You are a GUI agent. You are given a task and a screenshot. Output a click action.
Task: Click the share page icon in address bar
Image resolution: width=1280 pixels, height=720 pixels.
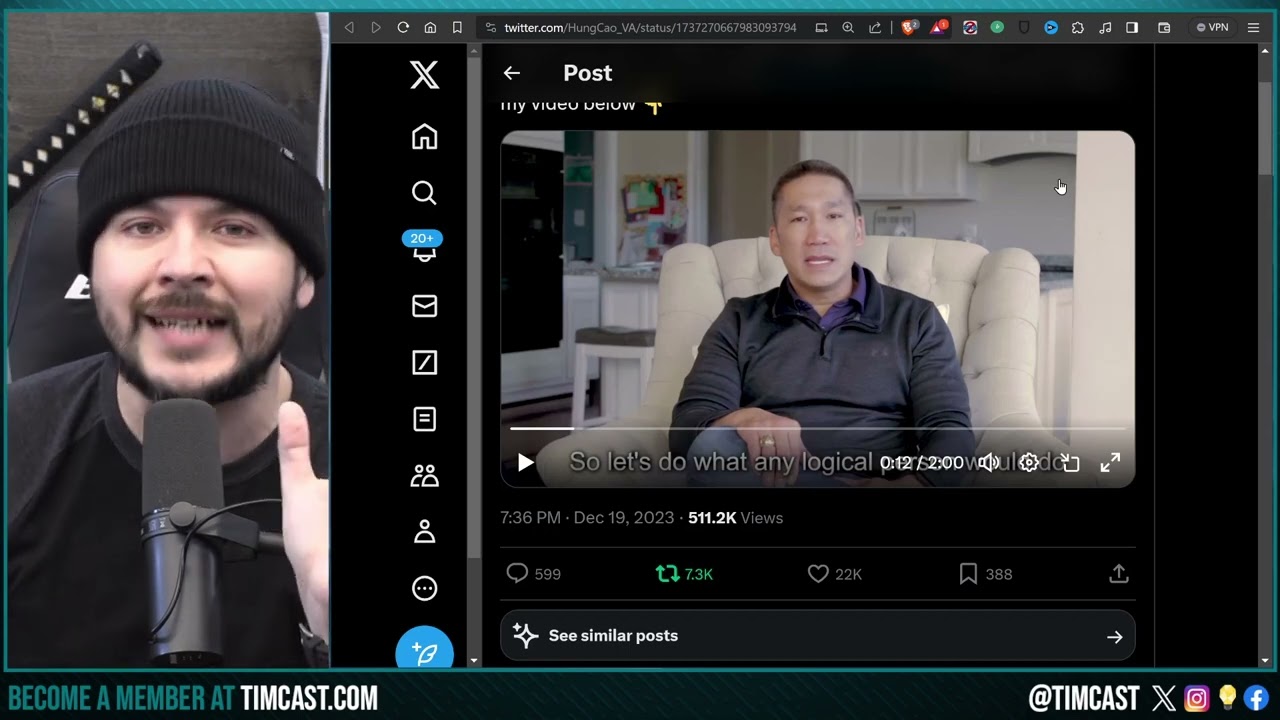tap(875, 27)
